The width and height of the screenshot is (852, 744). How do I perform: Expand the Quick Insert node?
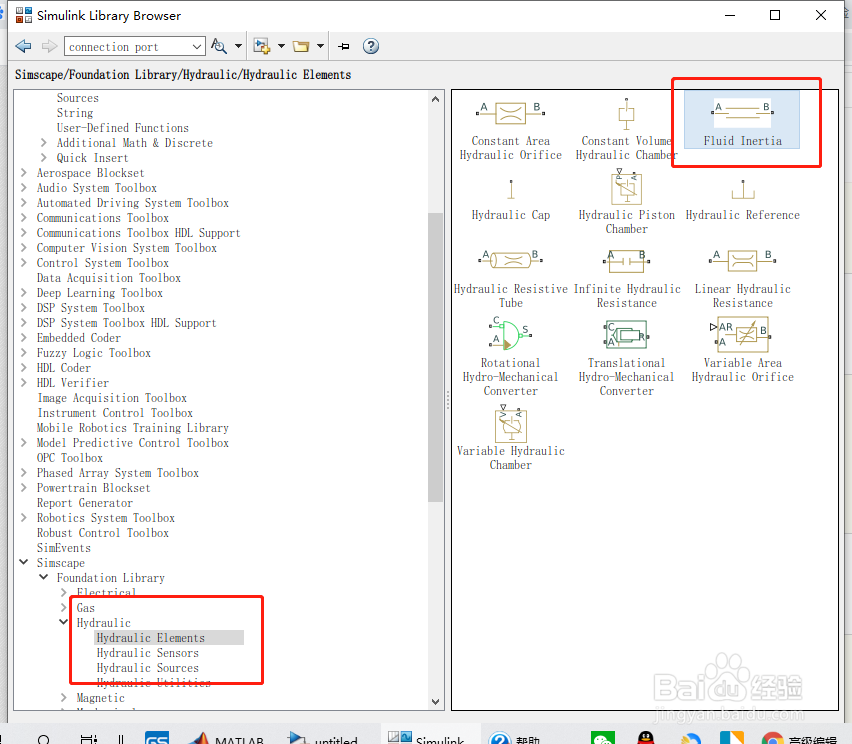coord(43,158)
